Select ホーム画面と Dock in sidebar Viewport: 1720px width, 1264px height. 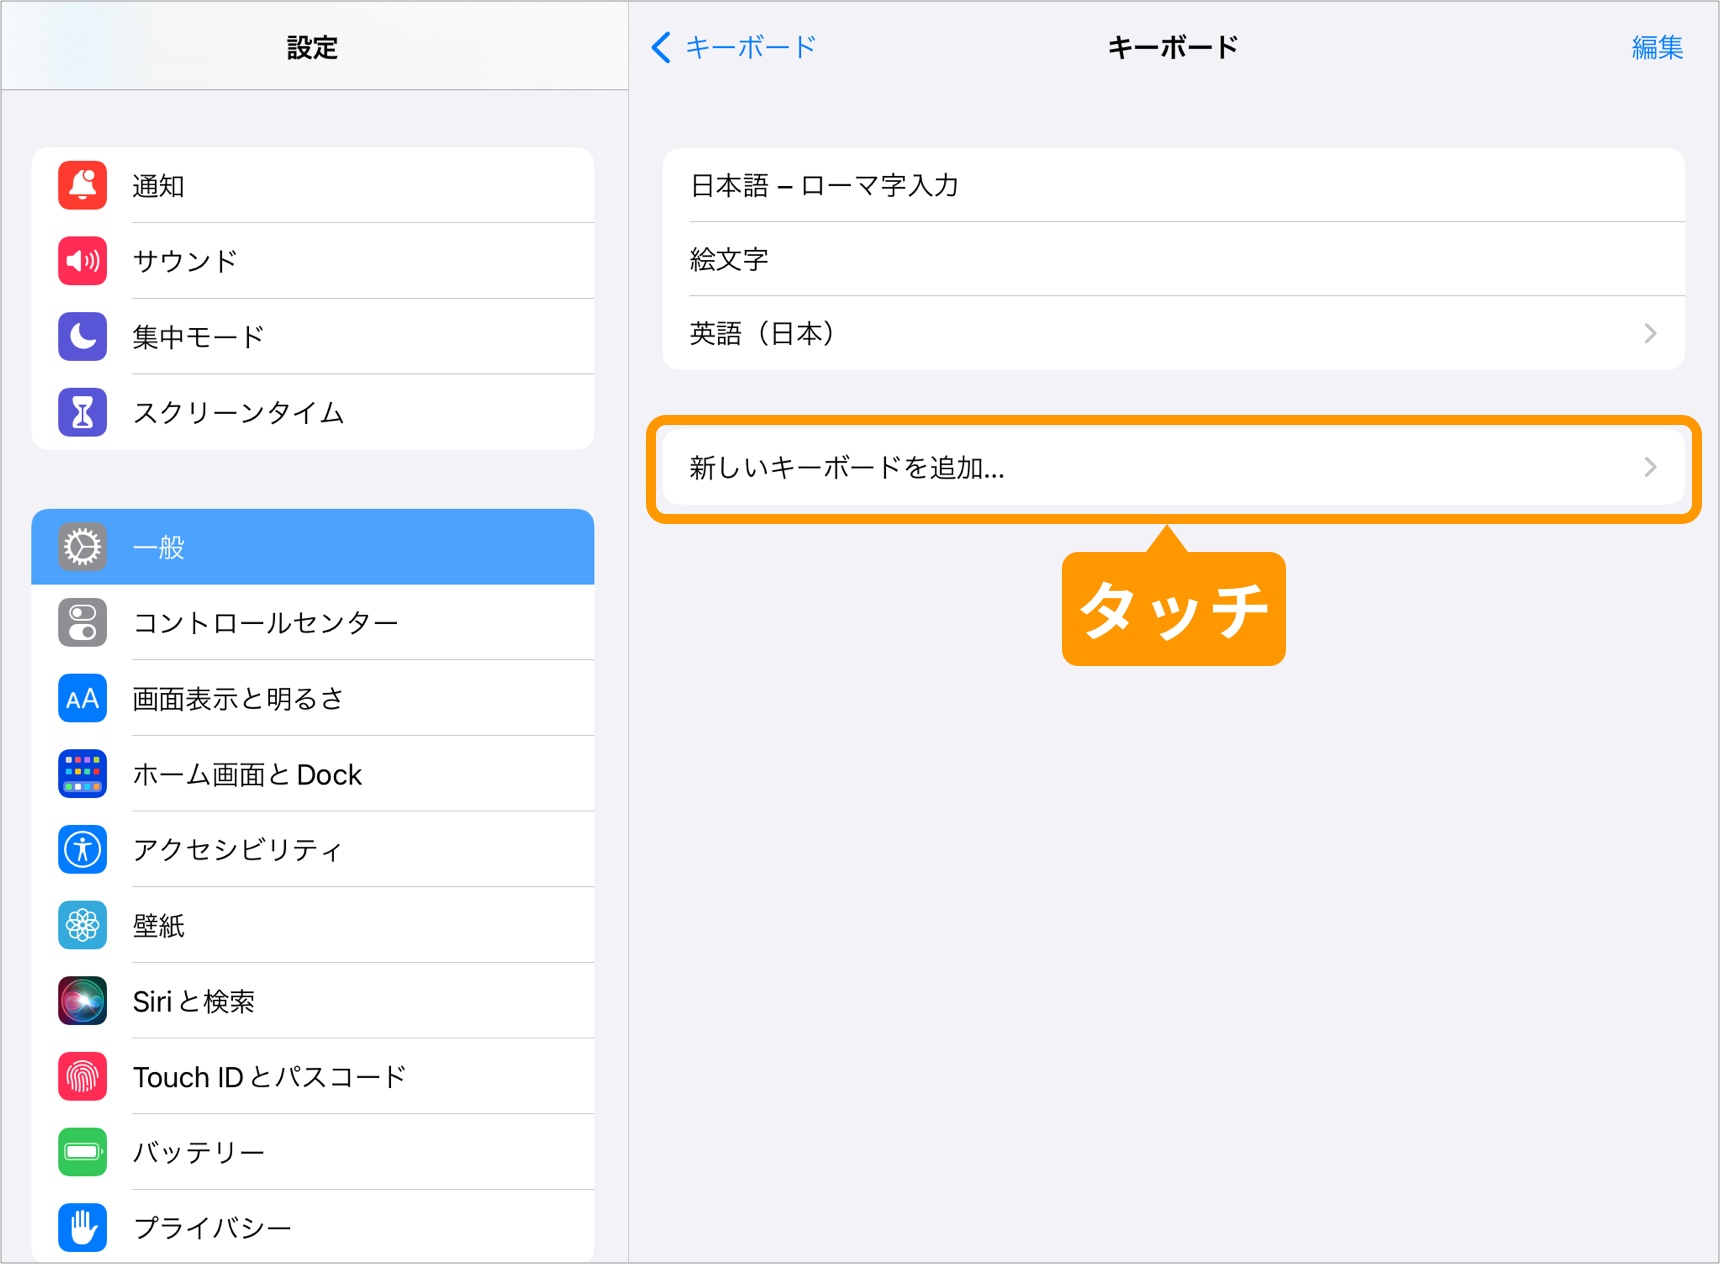(x=248, y=774)
